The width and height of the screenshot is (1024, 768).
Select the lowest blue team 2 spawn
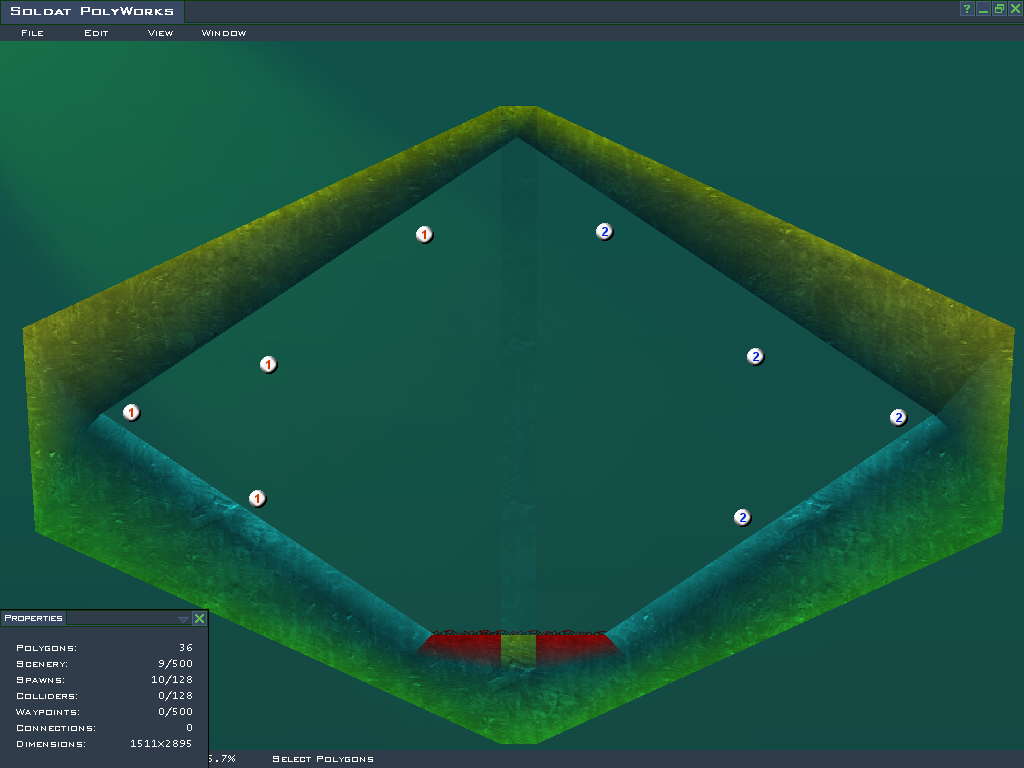pyautogui.click(x=742, y=518)
